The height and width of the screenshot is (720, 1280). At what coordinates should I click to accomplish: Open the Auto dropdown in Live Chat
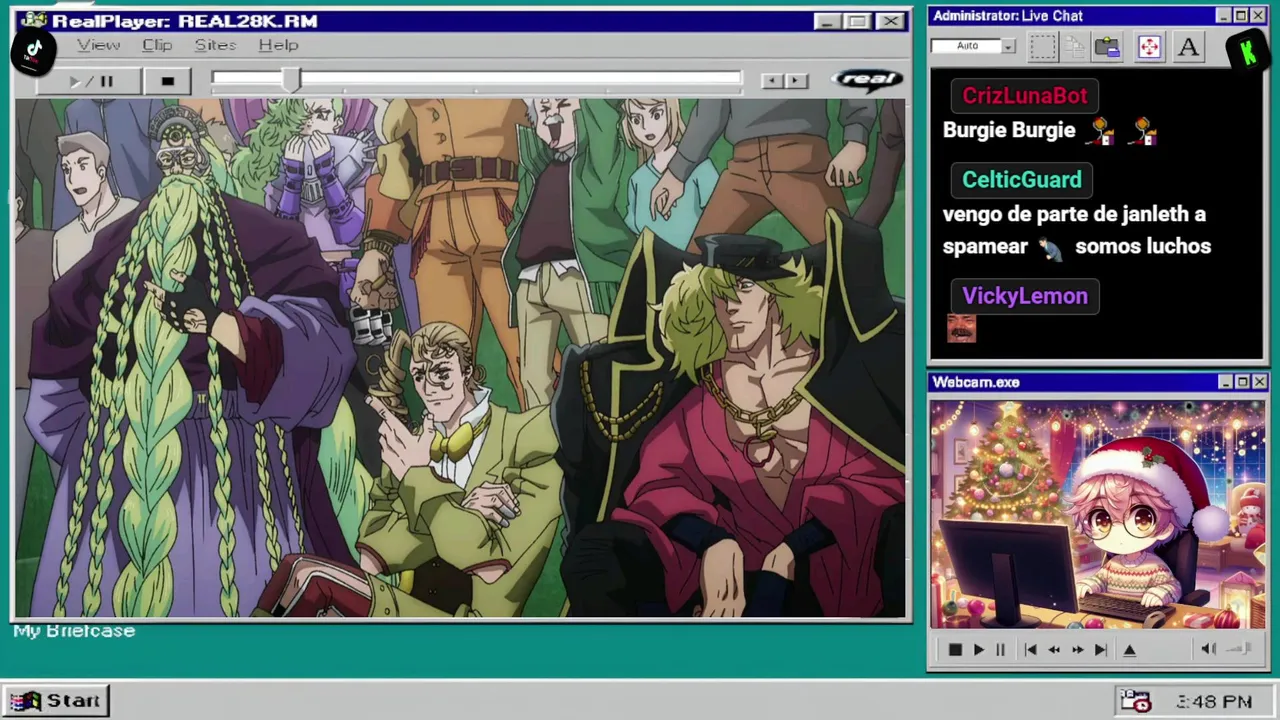pos(1008,46)
